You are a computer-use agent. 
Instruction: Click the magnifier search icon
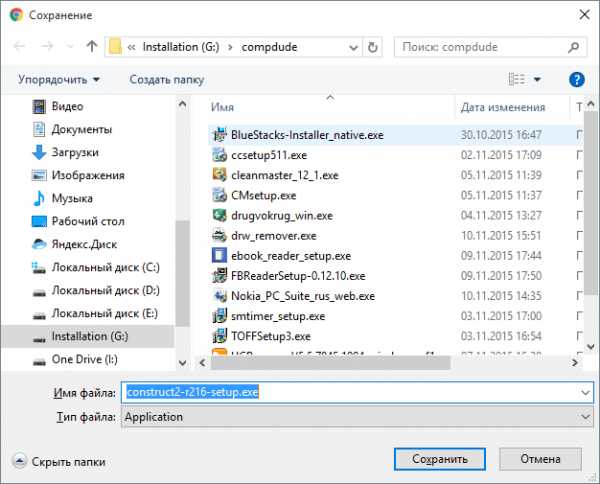(x=574, y=47)
